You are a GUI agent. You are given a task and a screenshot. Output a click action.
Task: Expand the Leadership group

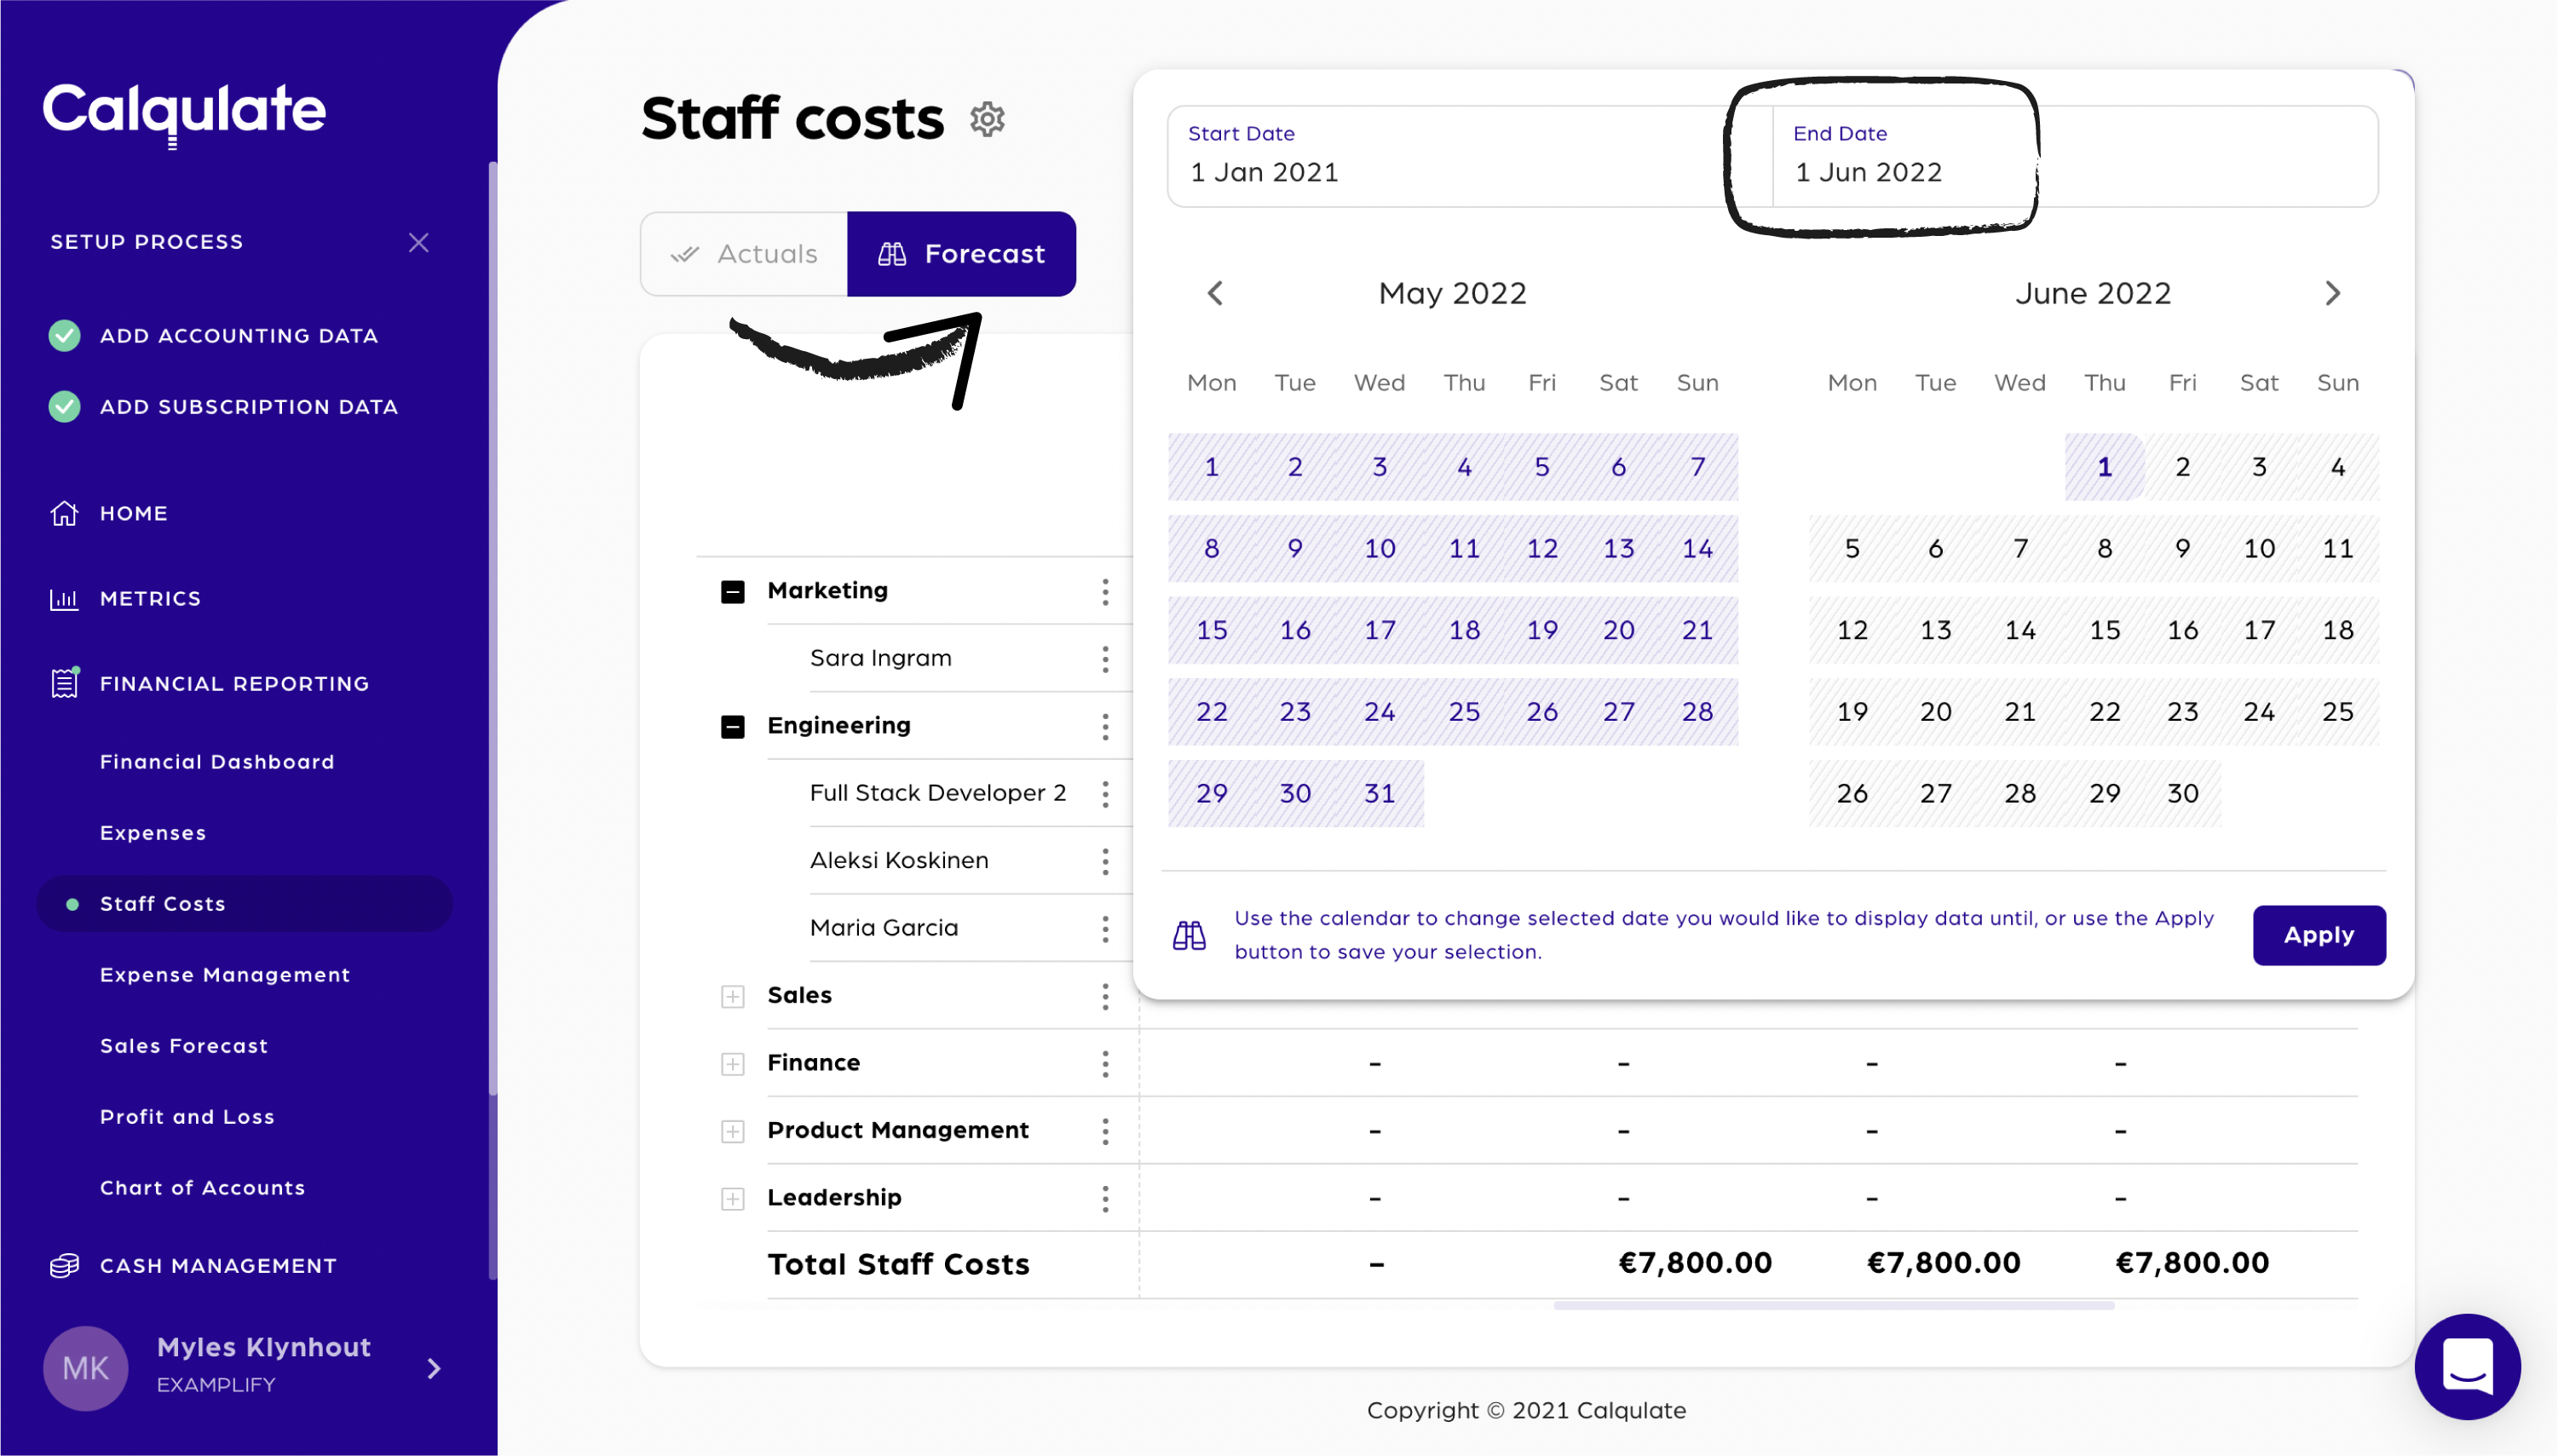pos(732,1198)
